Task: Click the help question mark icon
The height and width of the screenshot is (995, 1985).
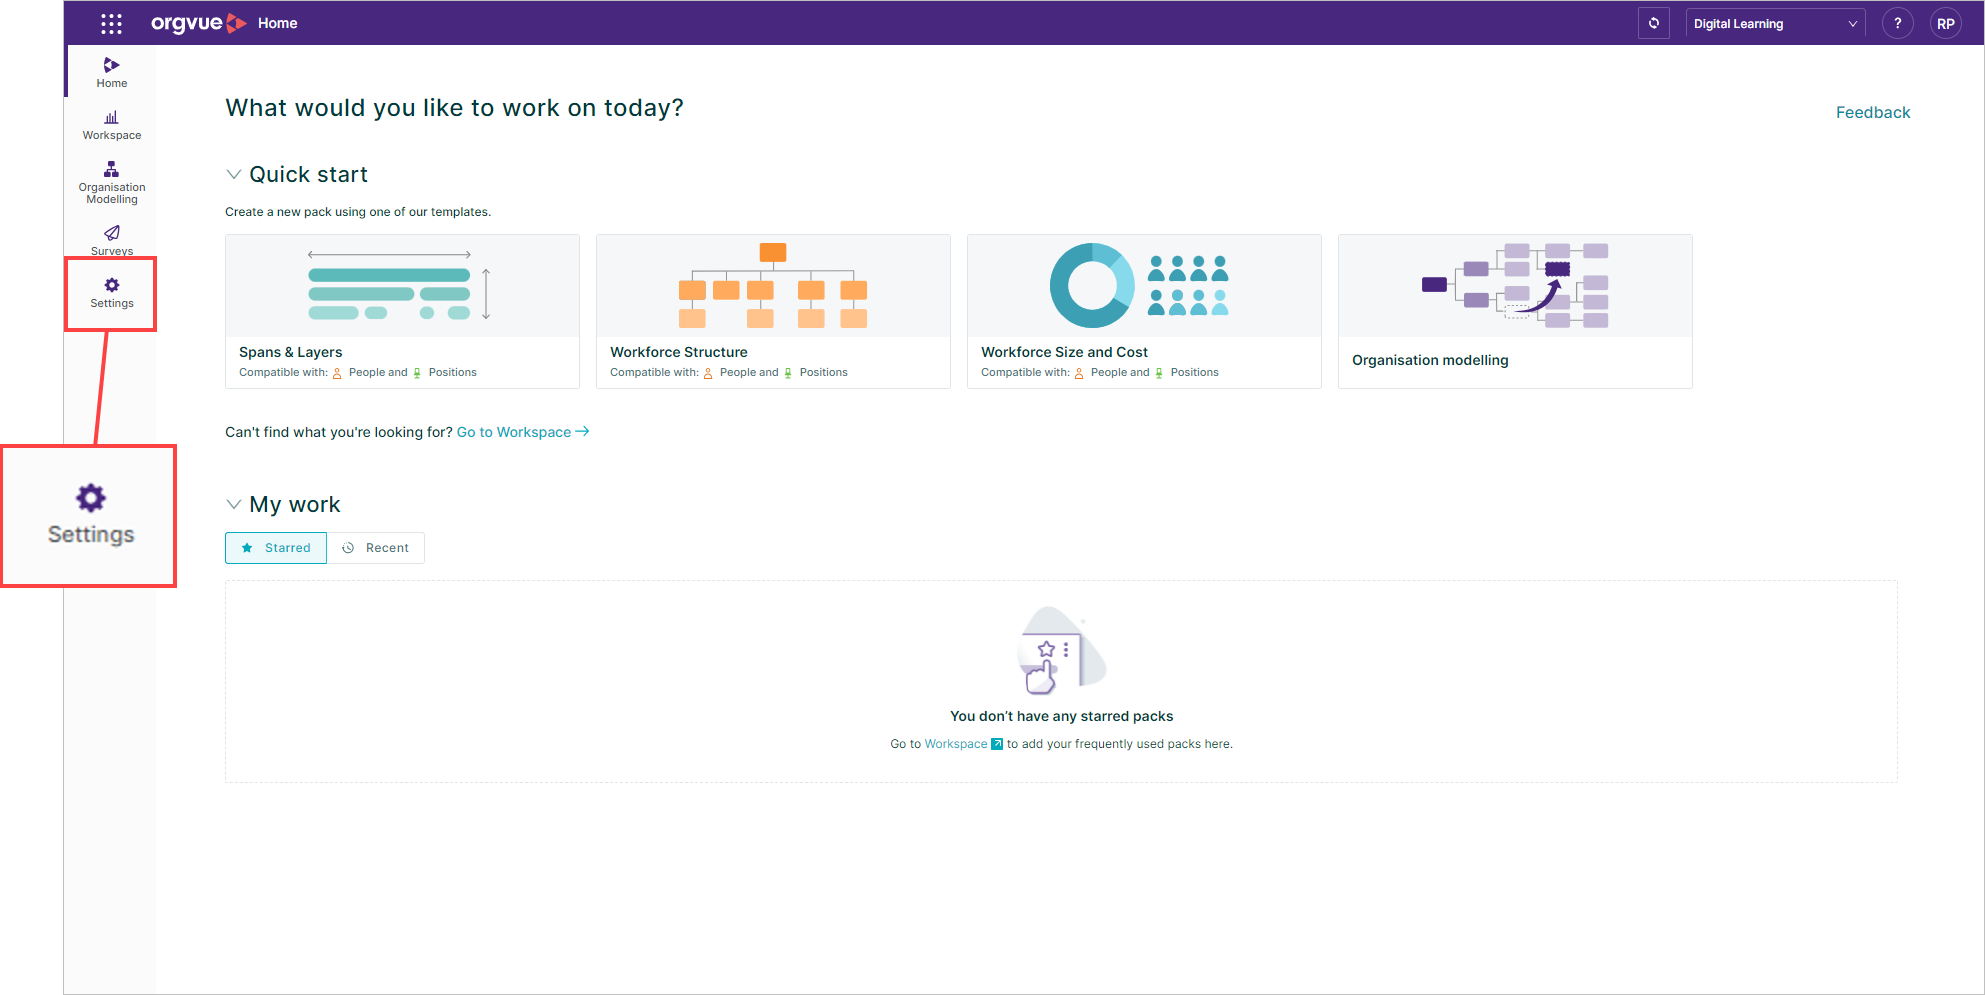Action: pos(1897,22)
